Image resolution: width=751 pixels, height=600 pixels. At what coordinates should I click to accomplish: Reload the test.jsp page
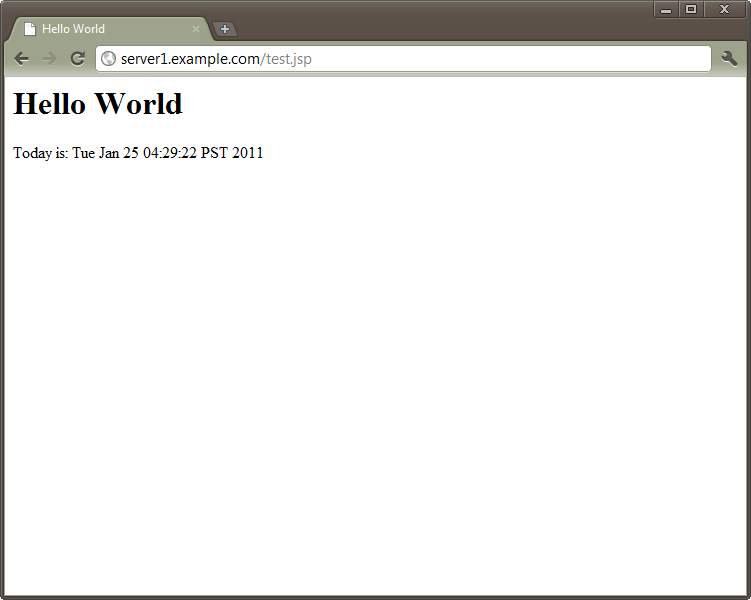click(78, 58)
